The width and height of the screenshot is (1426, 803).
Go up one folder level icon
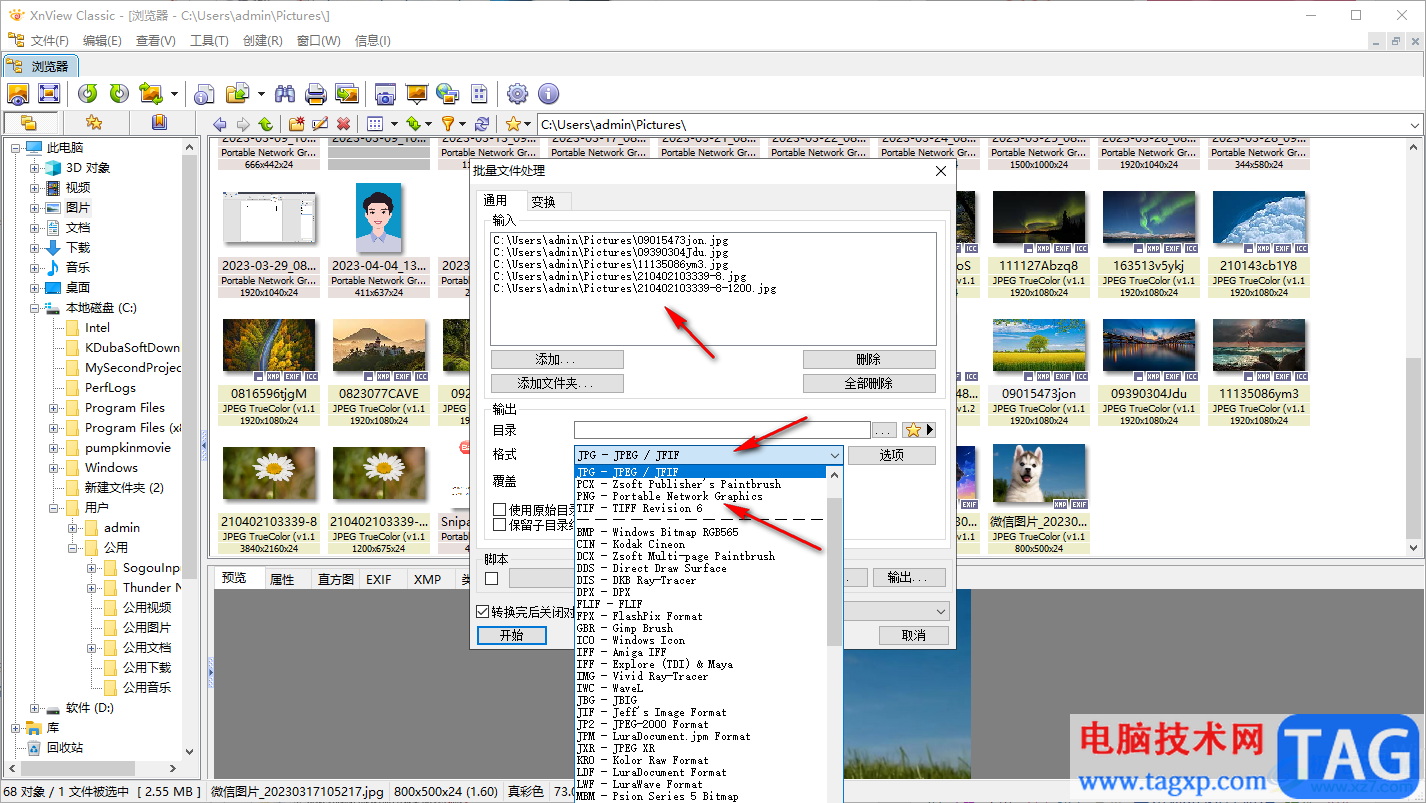point(265,124)
